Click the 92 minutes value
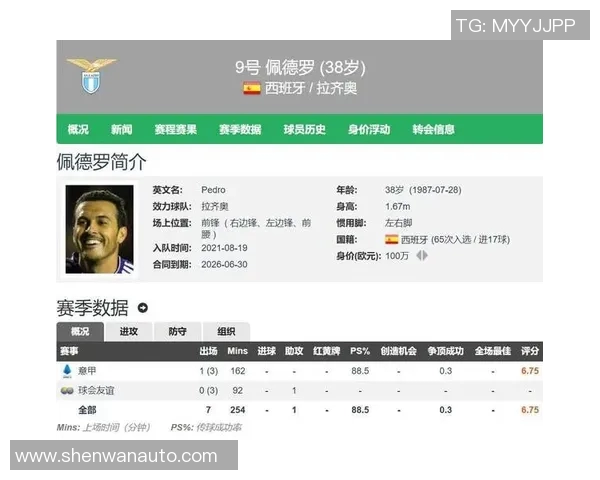This screenshot has width=600, height=480. coord(238,390)
